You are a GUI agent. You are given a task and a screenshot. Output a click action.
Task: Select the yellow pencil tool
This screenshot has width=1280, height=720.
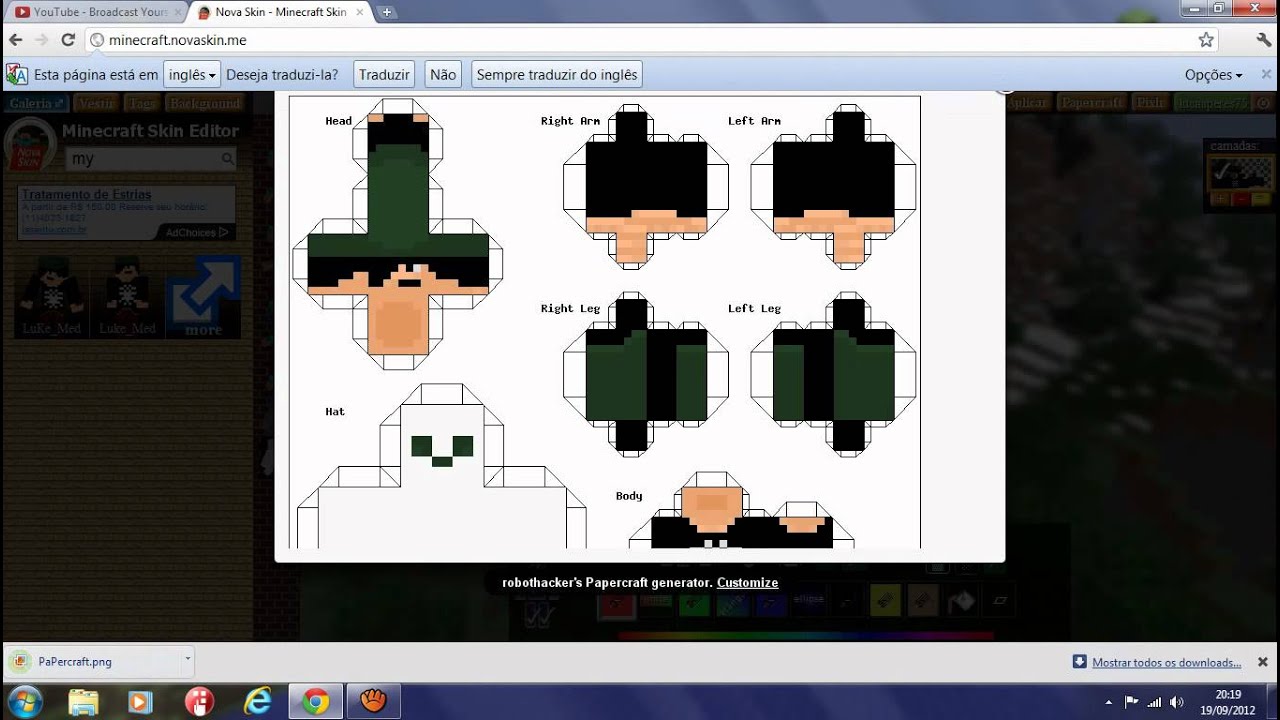(886, 601)
